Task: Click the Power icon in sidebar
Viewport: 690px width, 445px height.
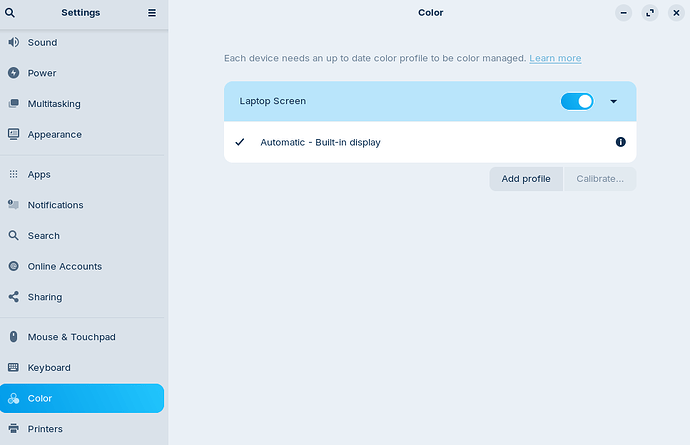Action: click(14, 73)
